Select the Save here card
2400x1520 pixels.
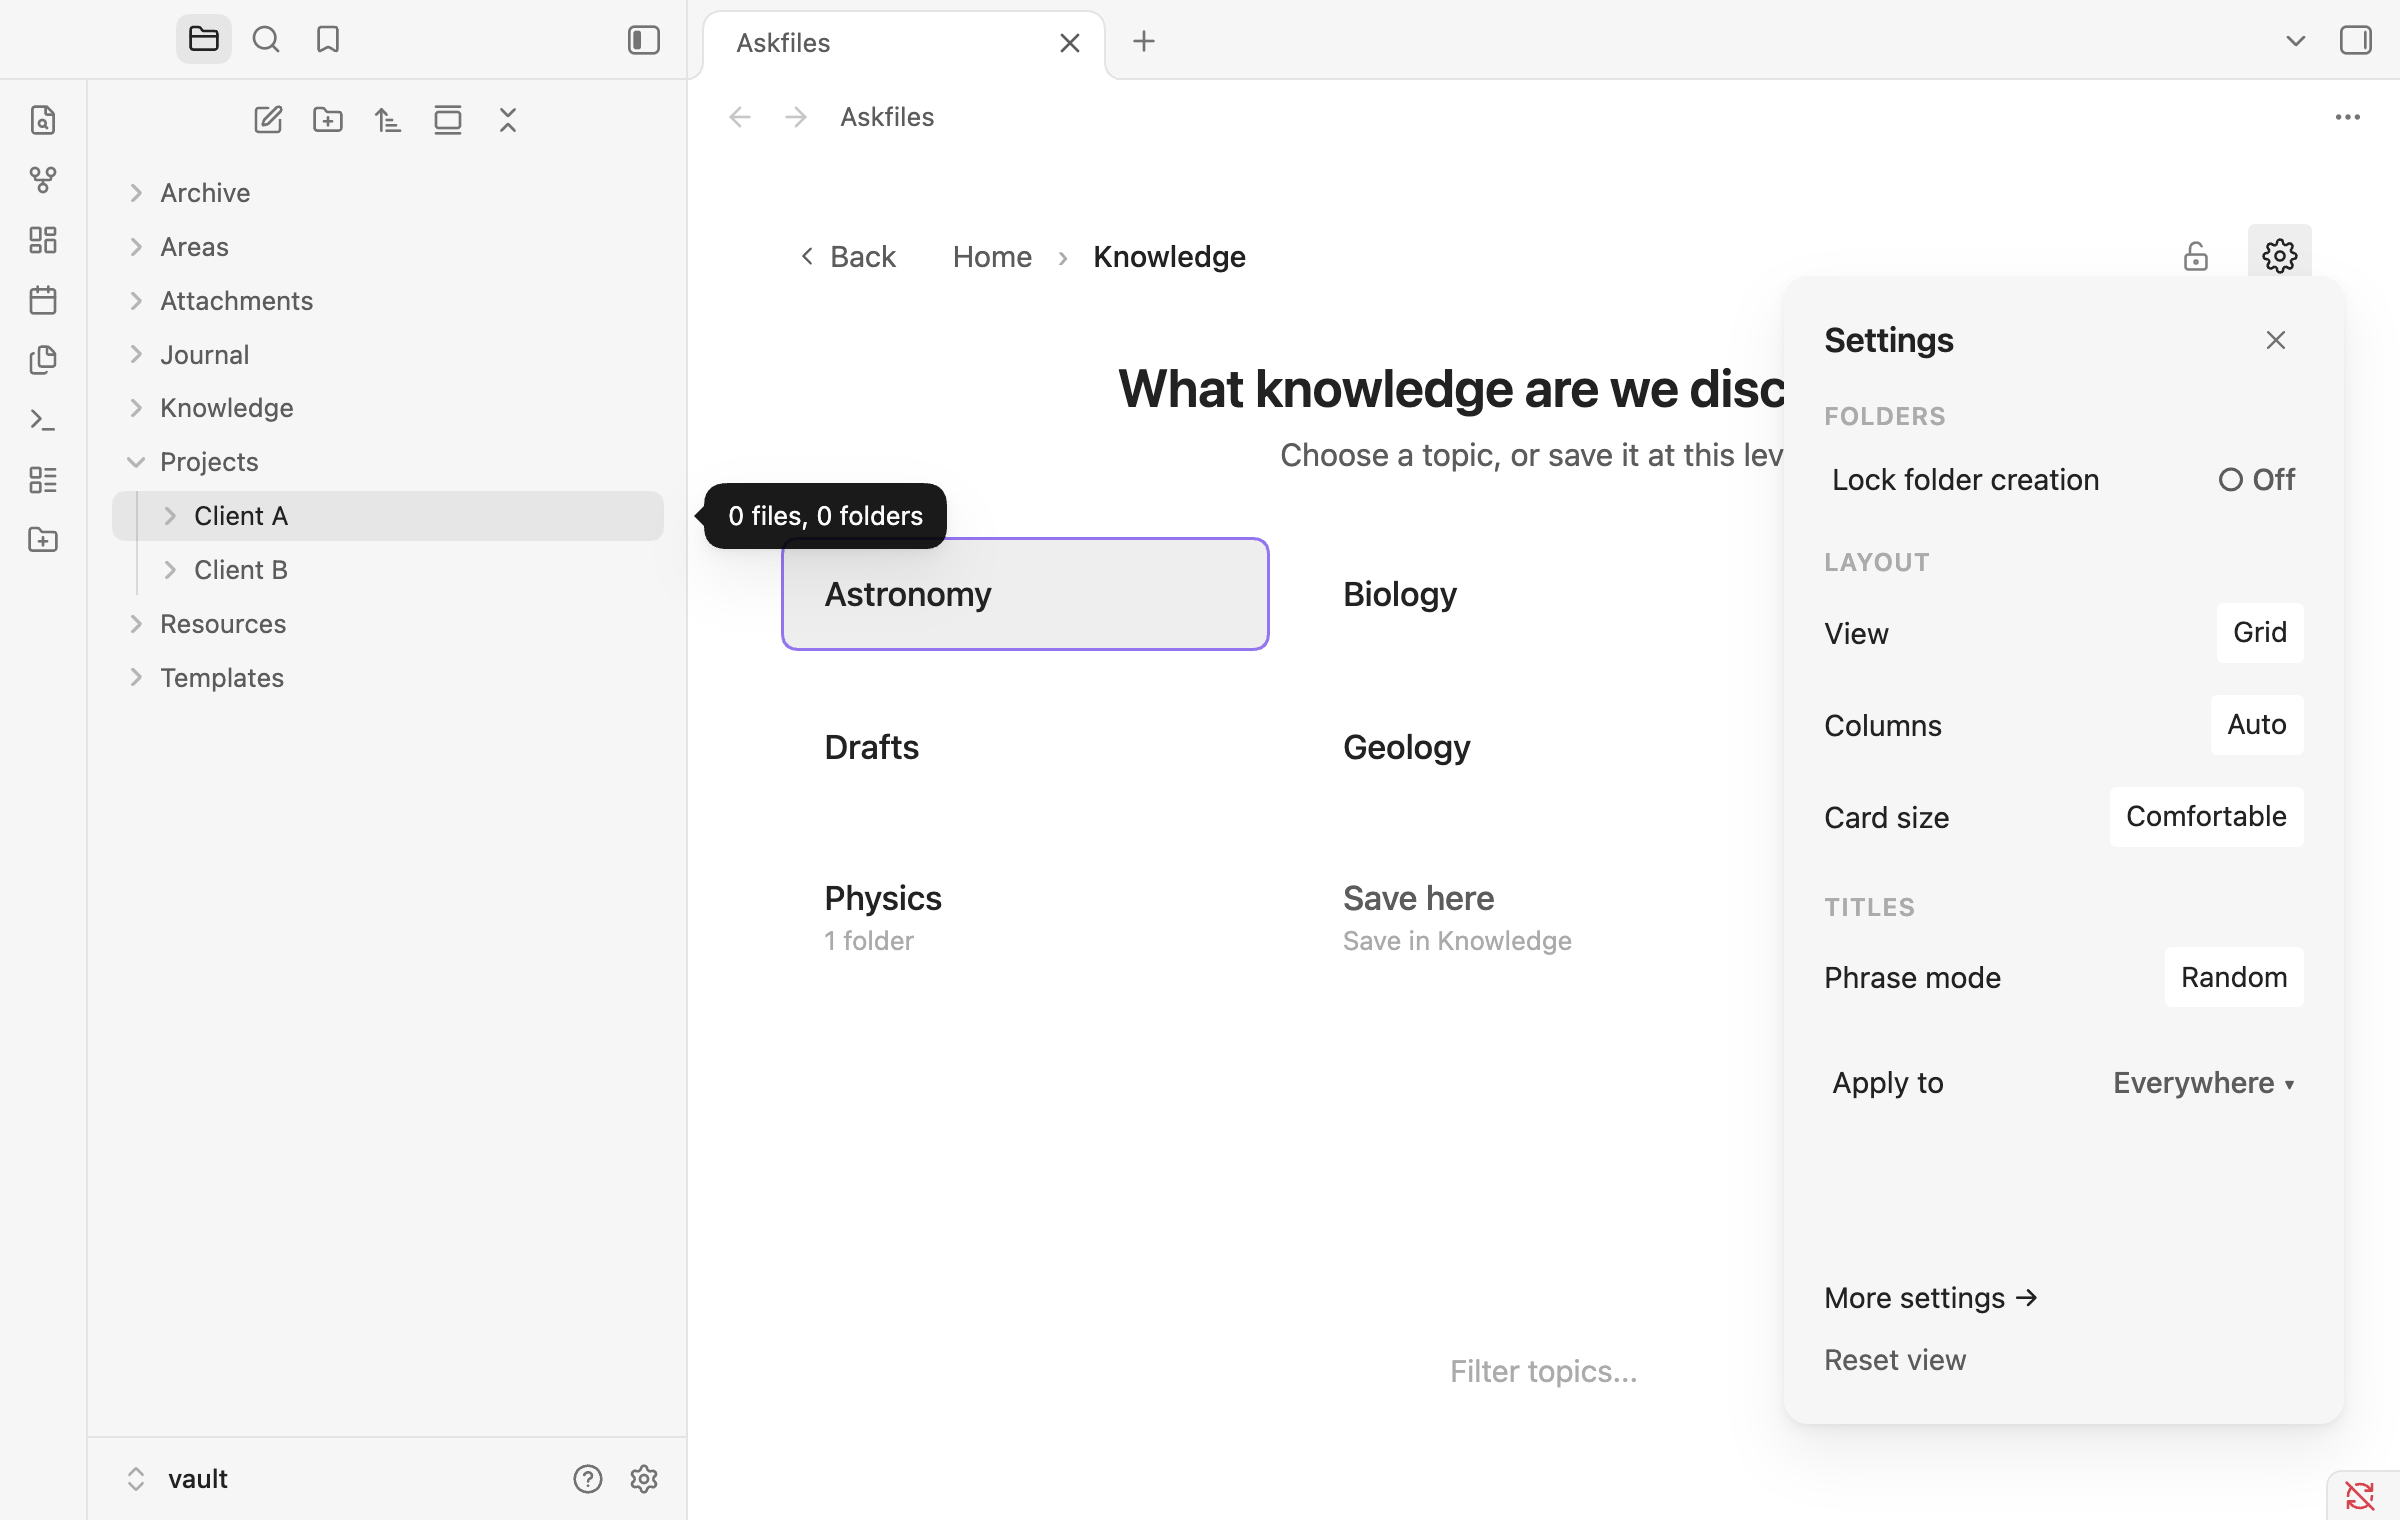(1543, 917)
